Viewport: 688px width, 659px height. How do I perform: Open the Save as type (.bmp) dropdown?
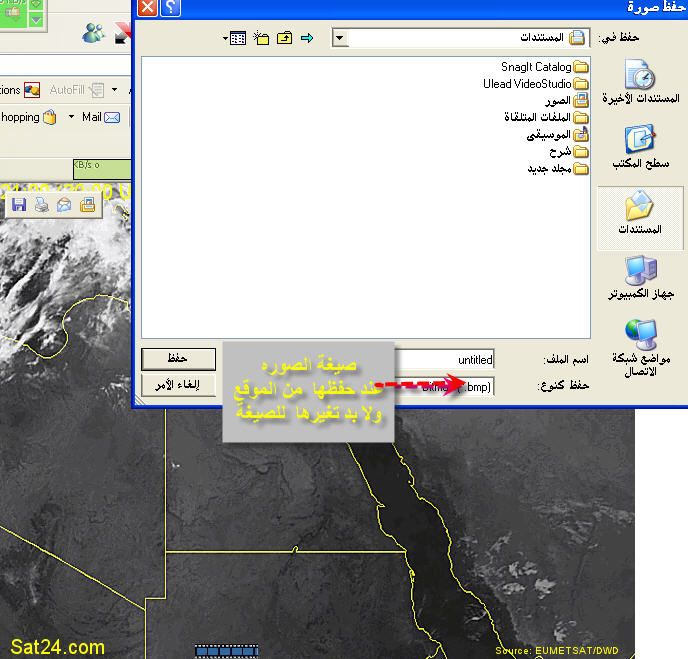point(444,387)
